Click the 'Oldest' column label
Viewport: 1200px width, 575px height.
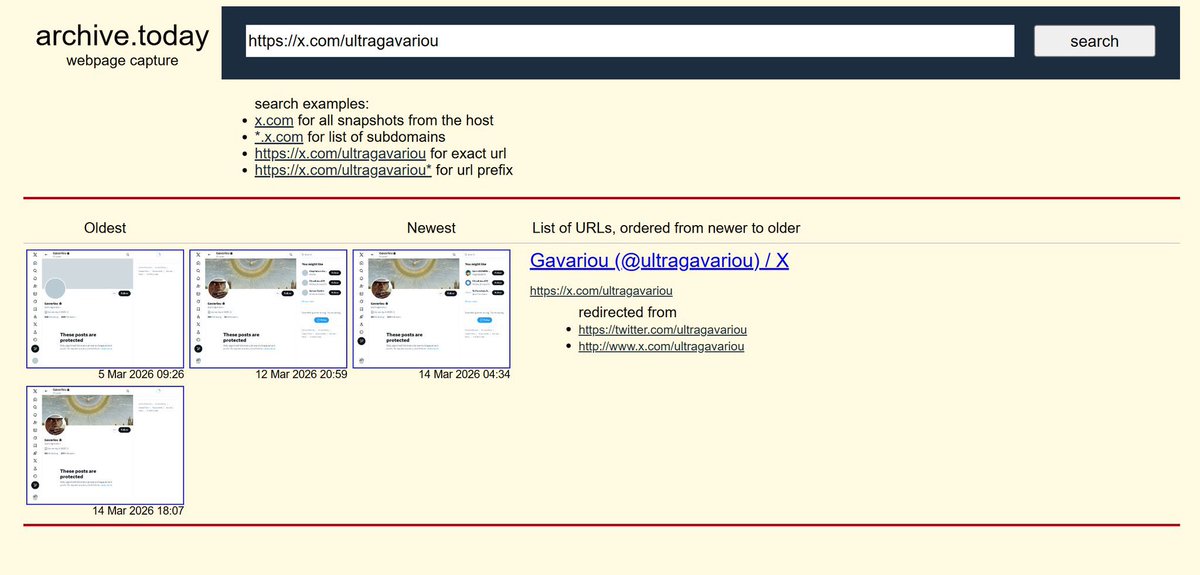coord(105,228)
